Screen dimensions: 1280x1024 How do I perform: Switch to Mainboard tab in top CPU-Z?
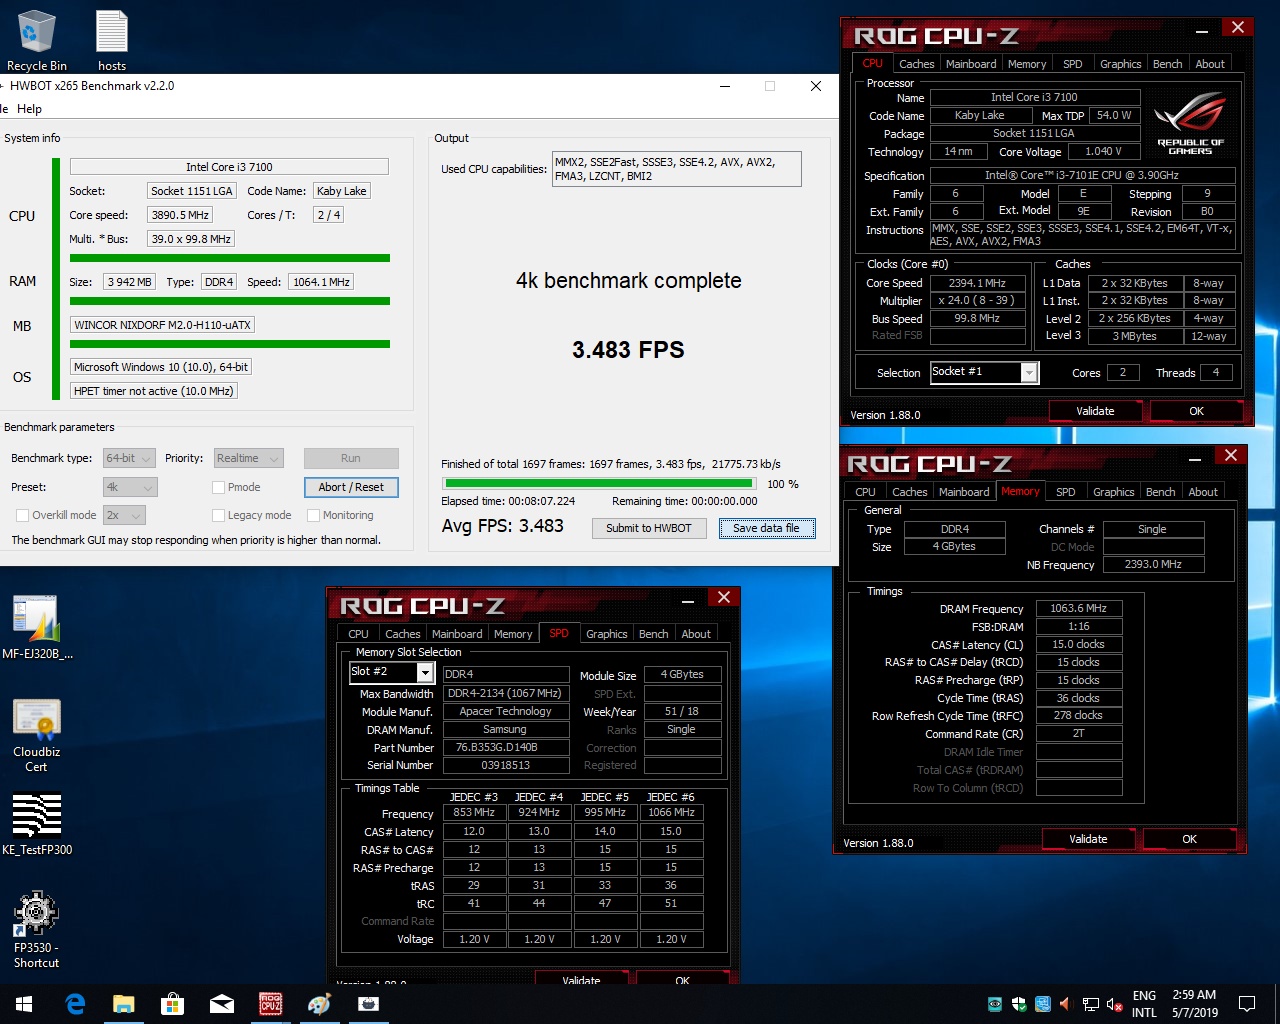971,64
